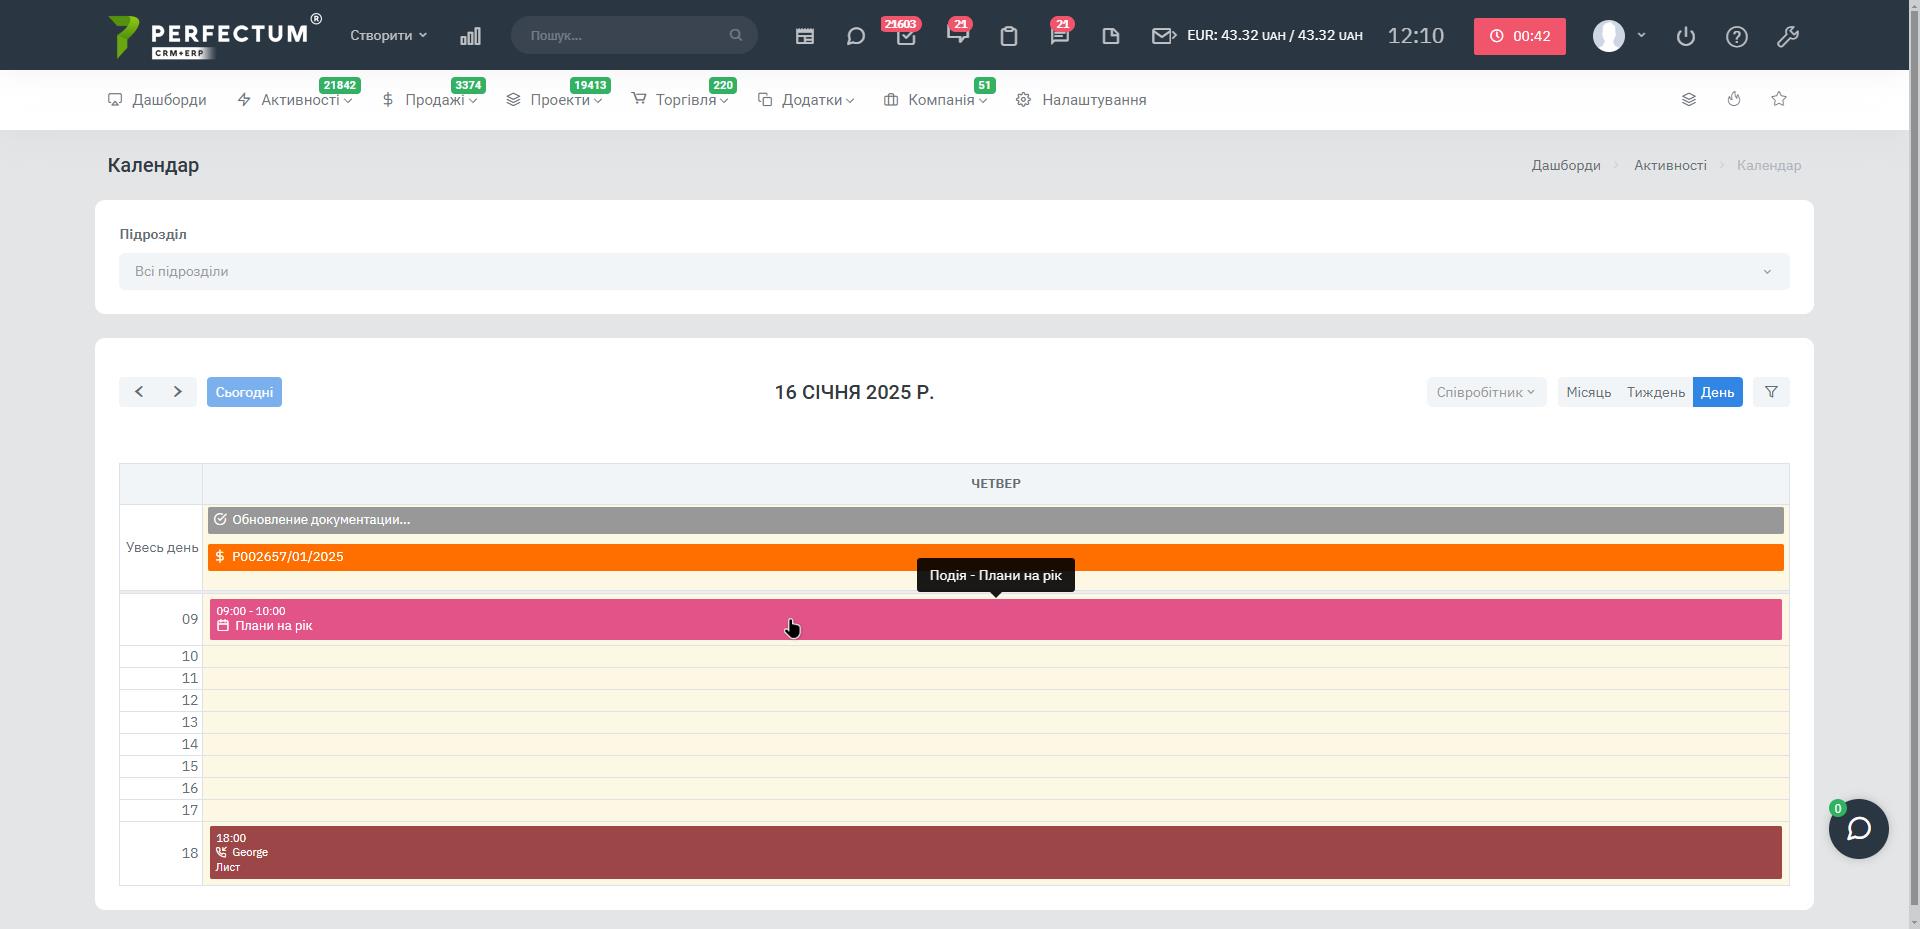Go to previous day arrow
The image size is (1920, 929).
(139, 392)
